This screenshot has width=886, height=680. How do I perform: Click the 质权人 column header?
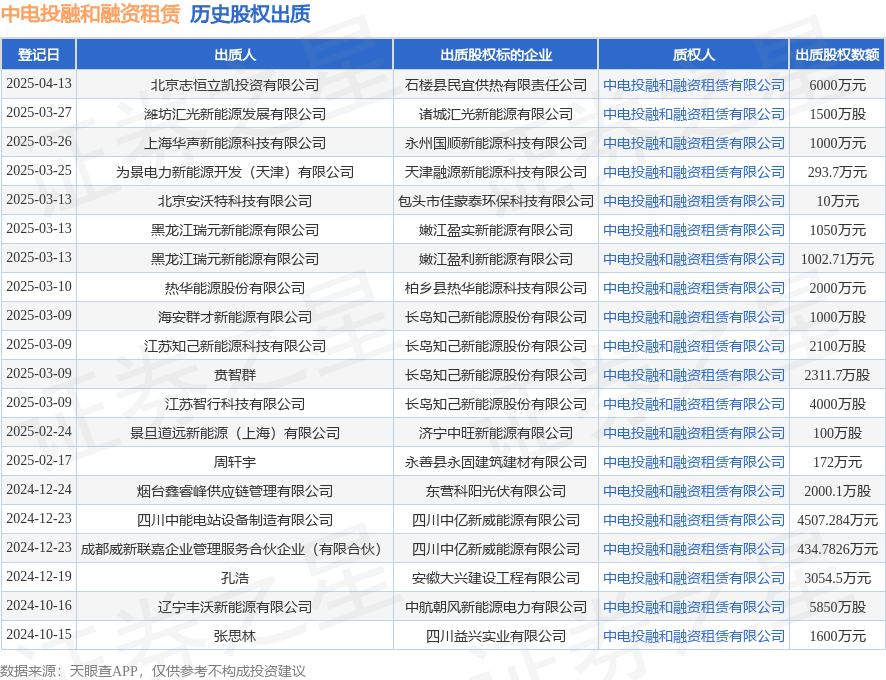pyautogui.click(x=693, y=55)
